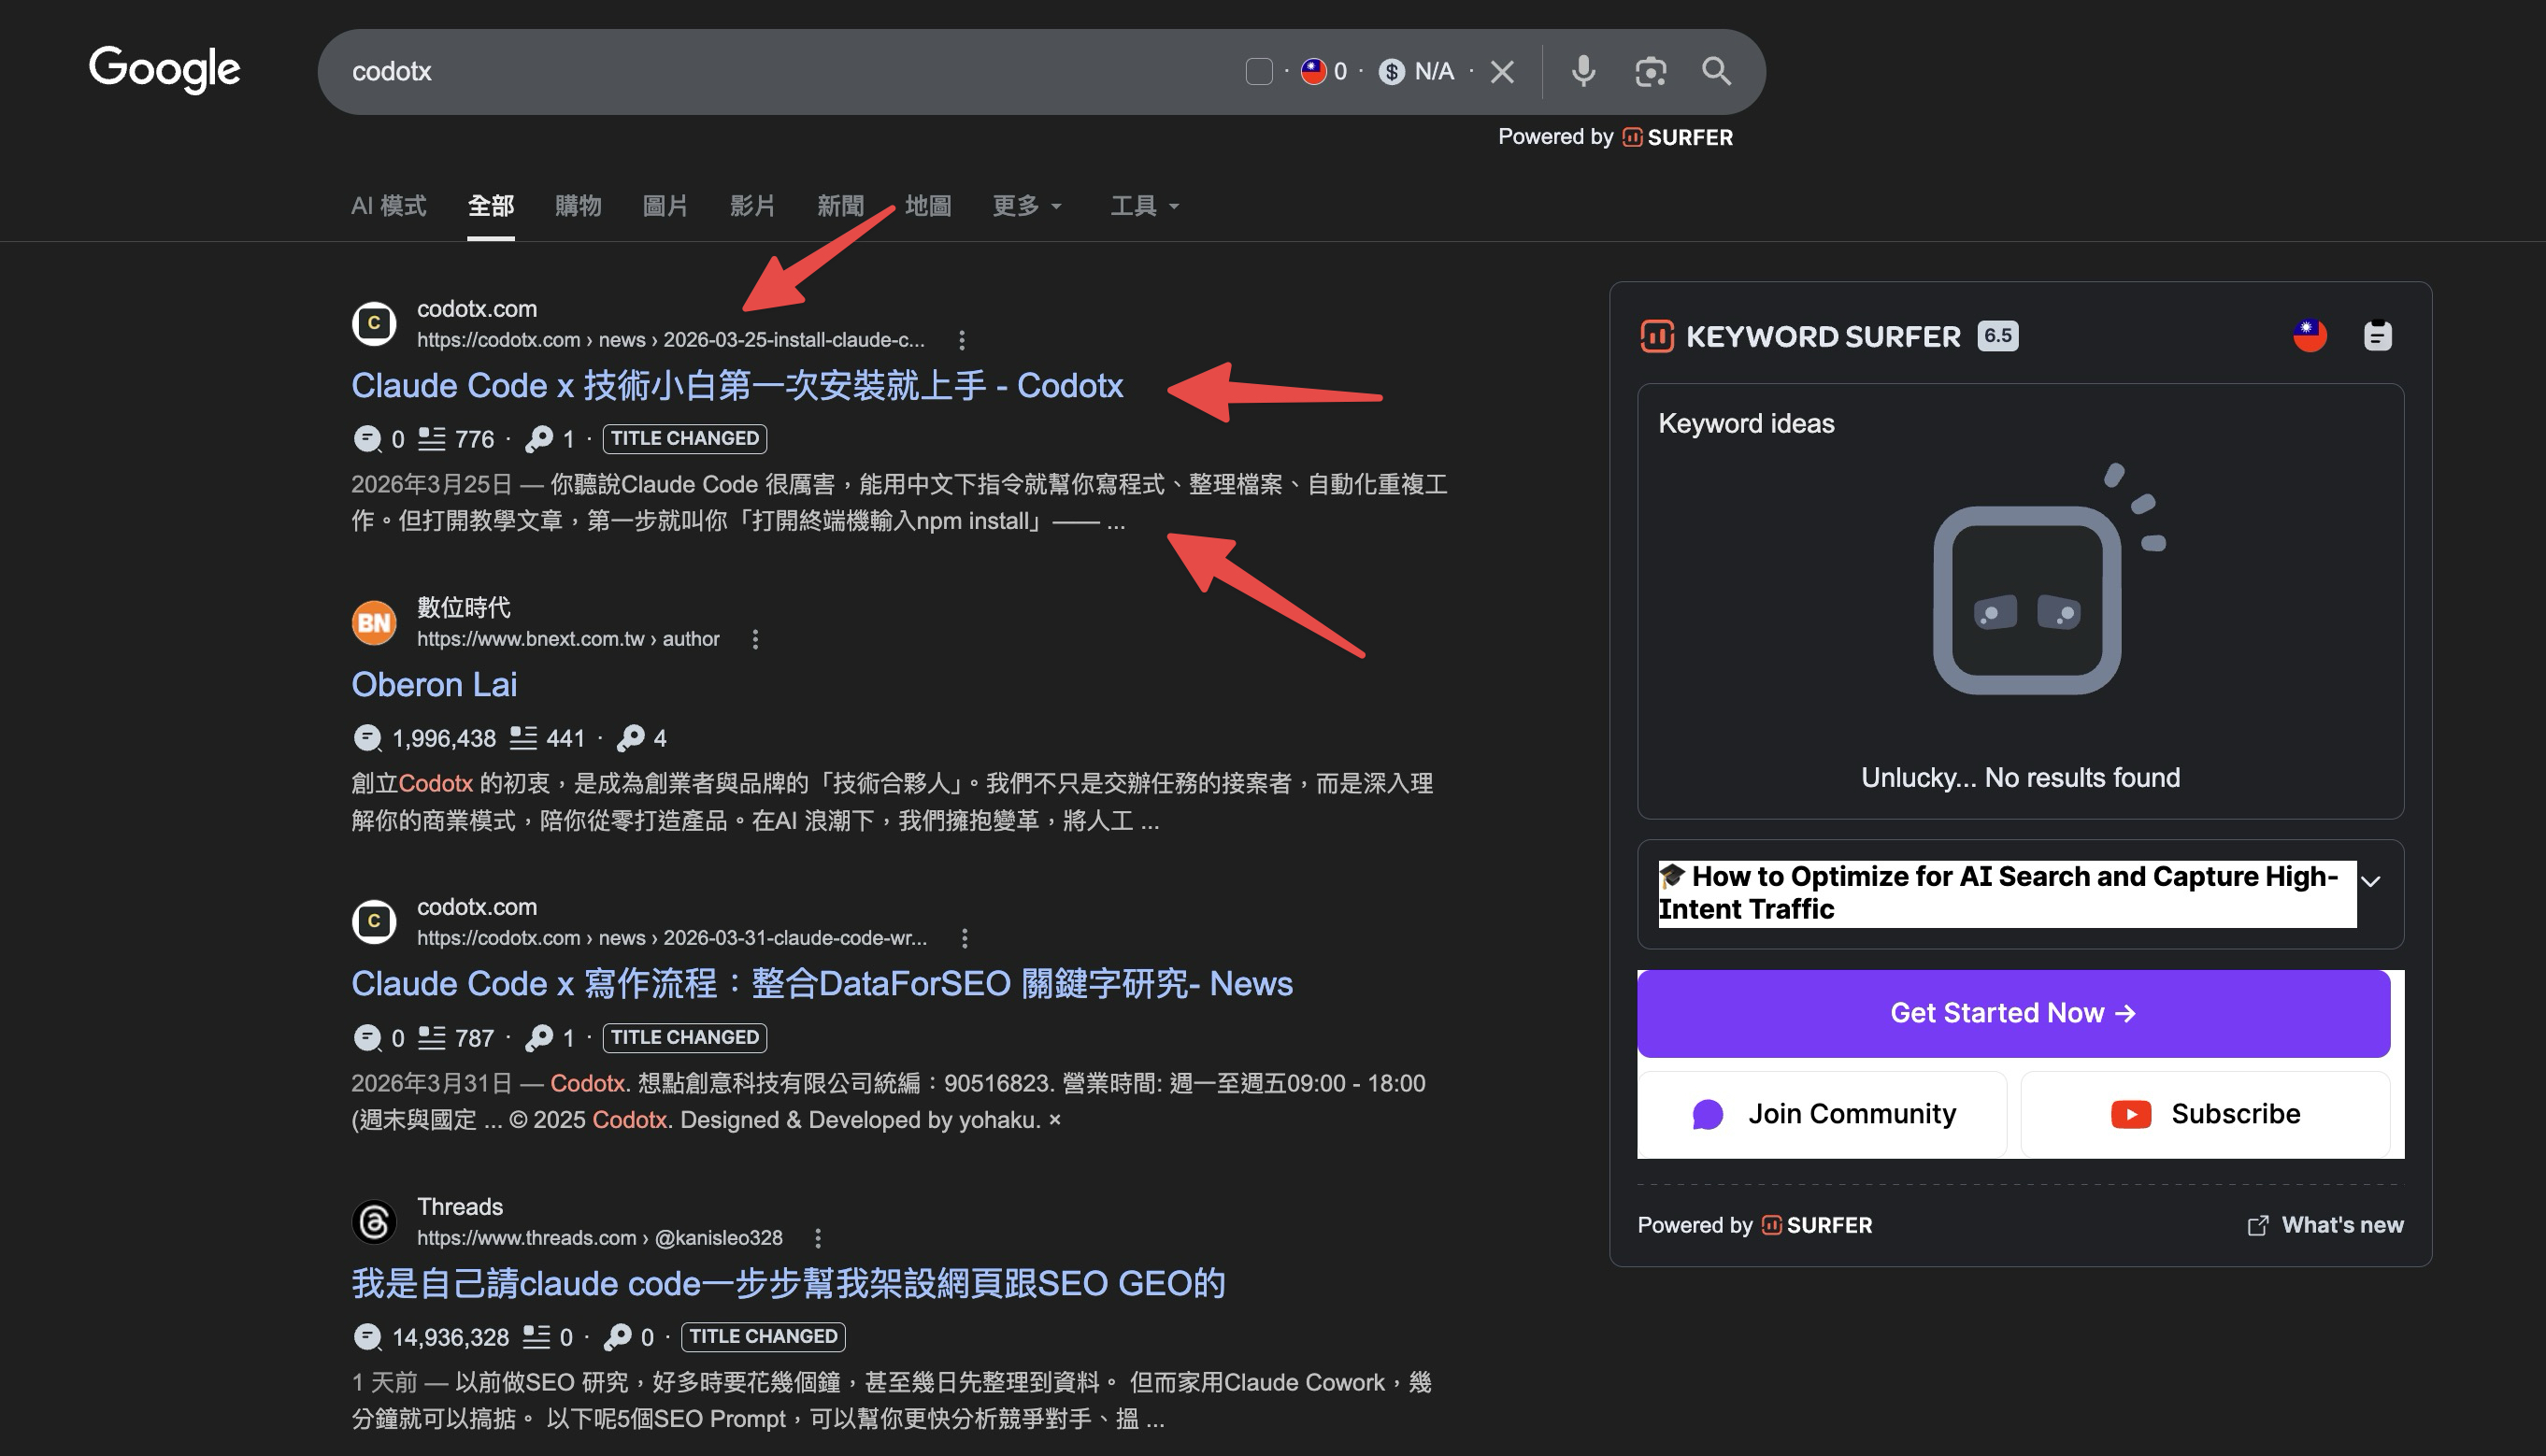This screenshot has height=1456, width=2546.
Task: Clear the search query with the X icon
Action: pyautogui.click(x=1501, y=71)
